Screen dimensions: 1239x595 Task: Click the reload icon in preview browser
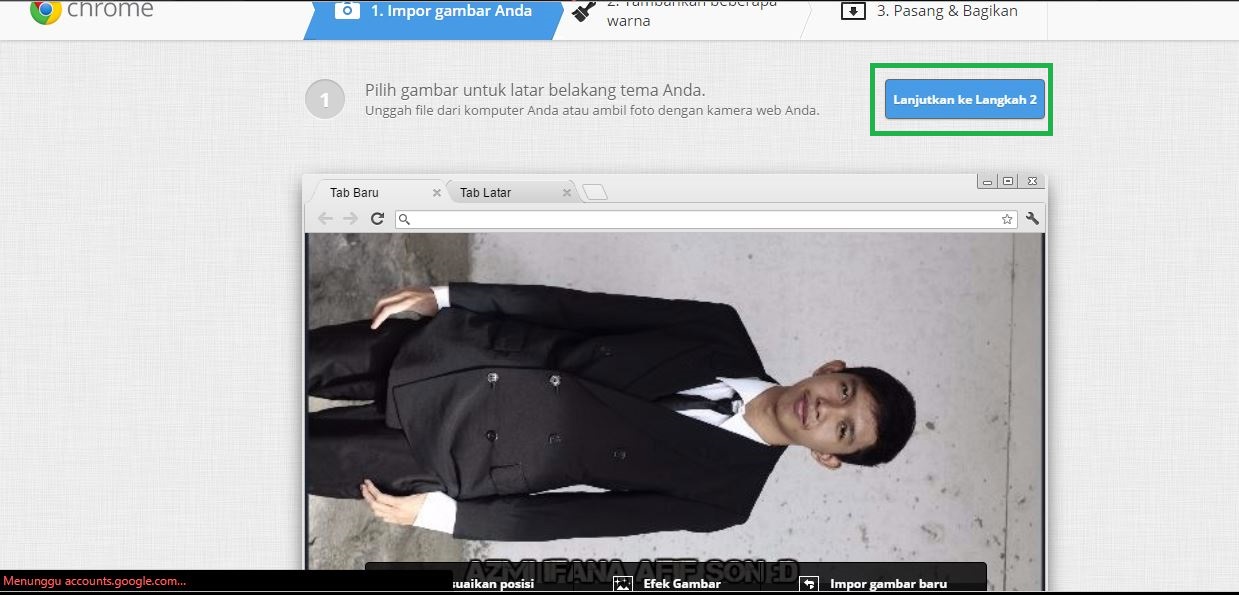[377, 219]
